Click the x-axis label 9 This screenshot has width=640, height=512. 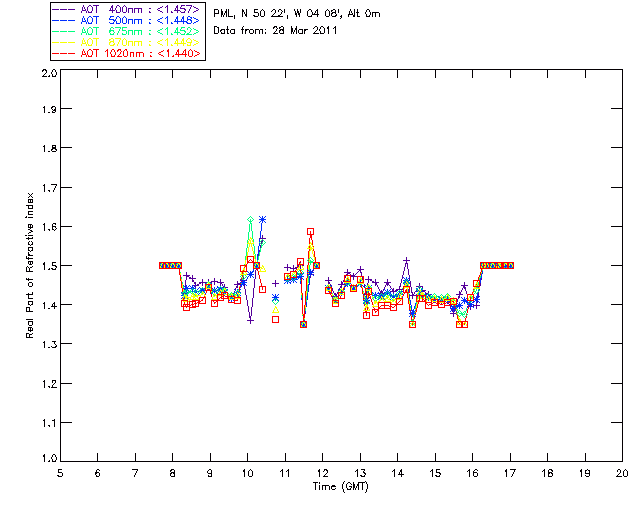[x=210, y=473]
